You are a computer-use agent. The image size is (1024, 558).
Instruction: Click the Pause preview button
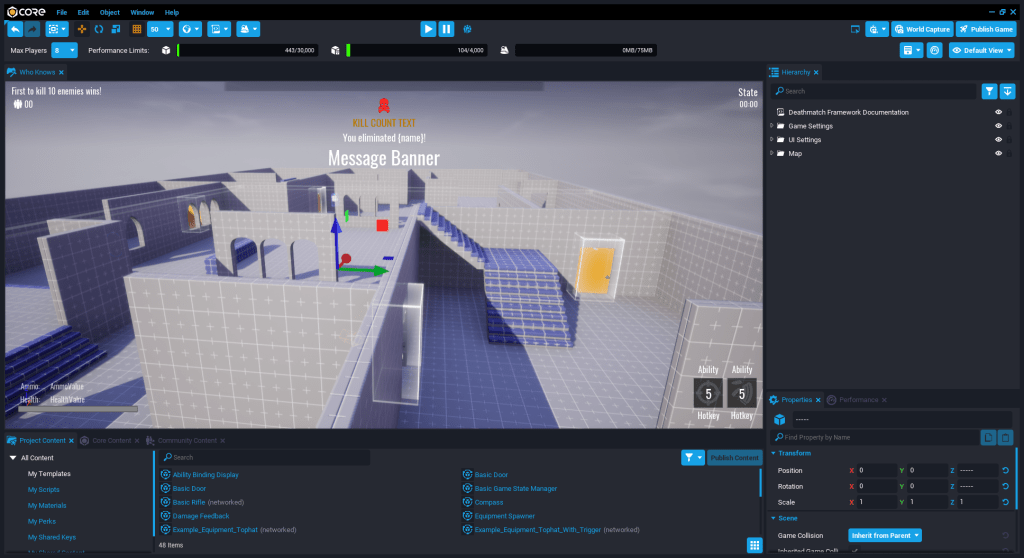[446, 29]
